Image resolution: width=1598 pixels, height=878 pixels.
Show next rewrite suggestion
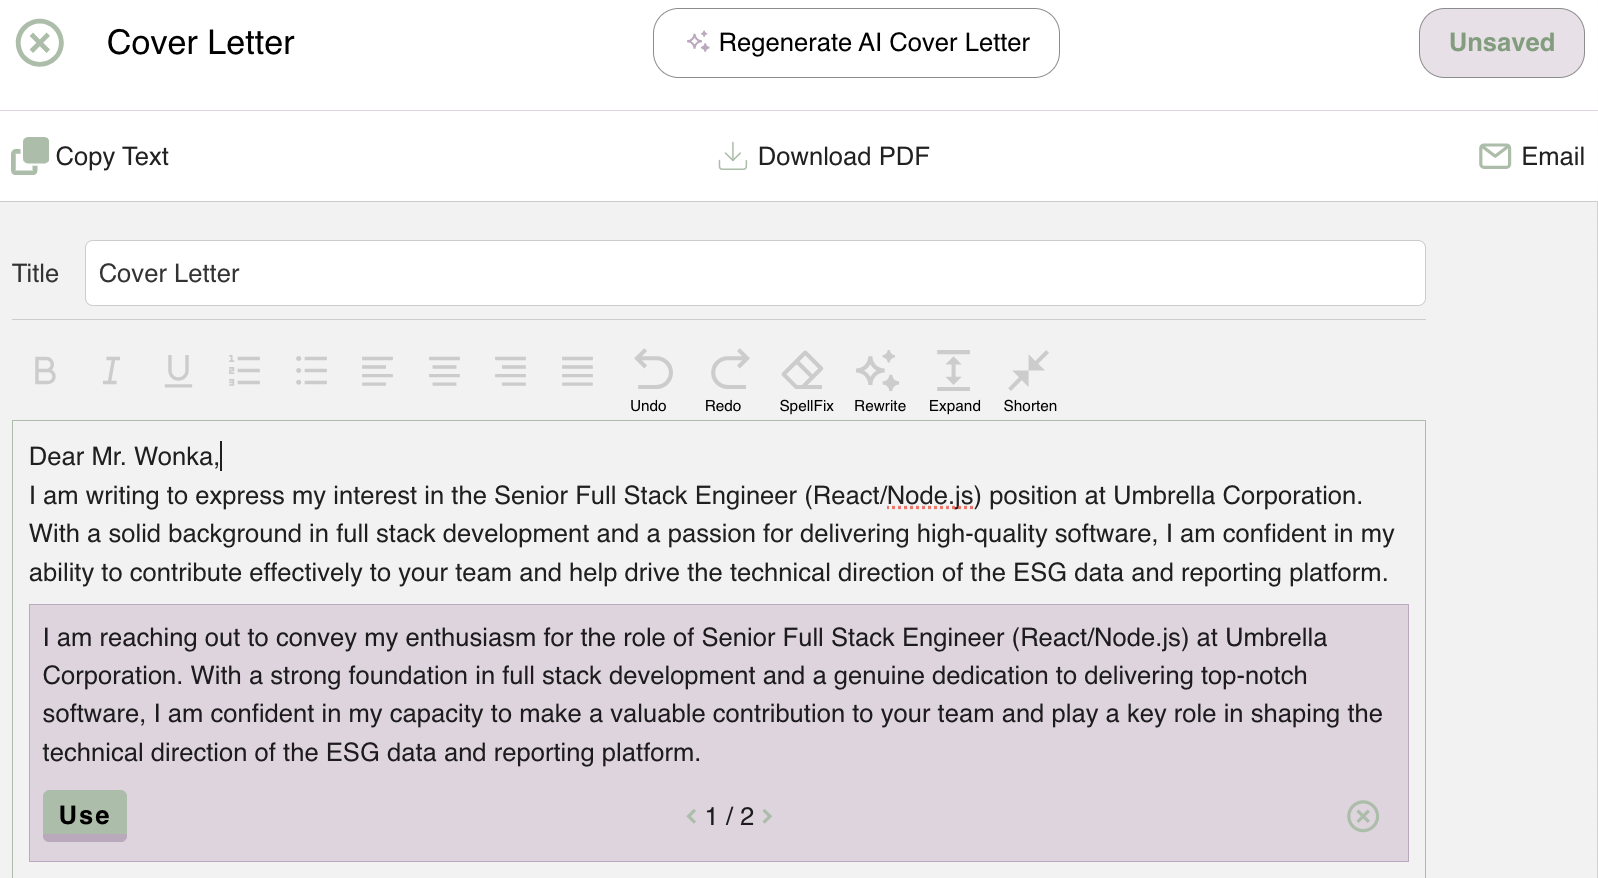tap(767, 817)
